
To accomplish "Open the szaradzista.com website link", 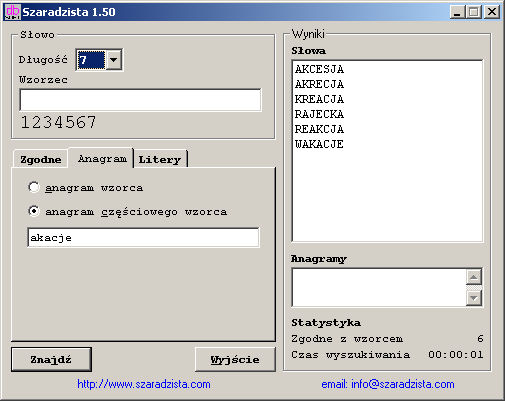I will 144,384.
